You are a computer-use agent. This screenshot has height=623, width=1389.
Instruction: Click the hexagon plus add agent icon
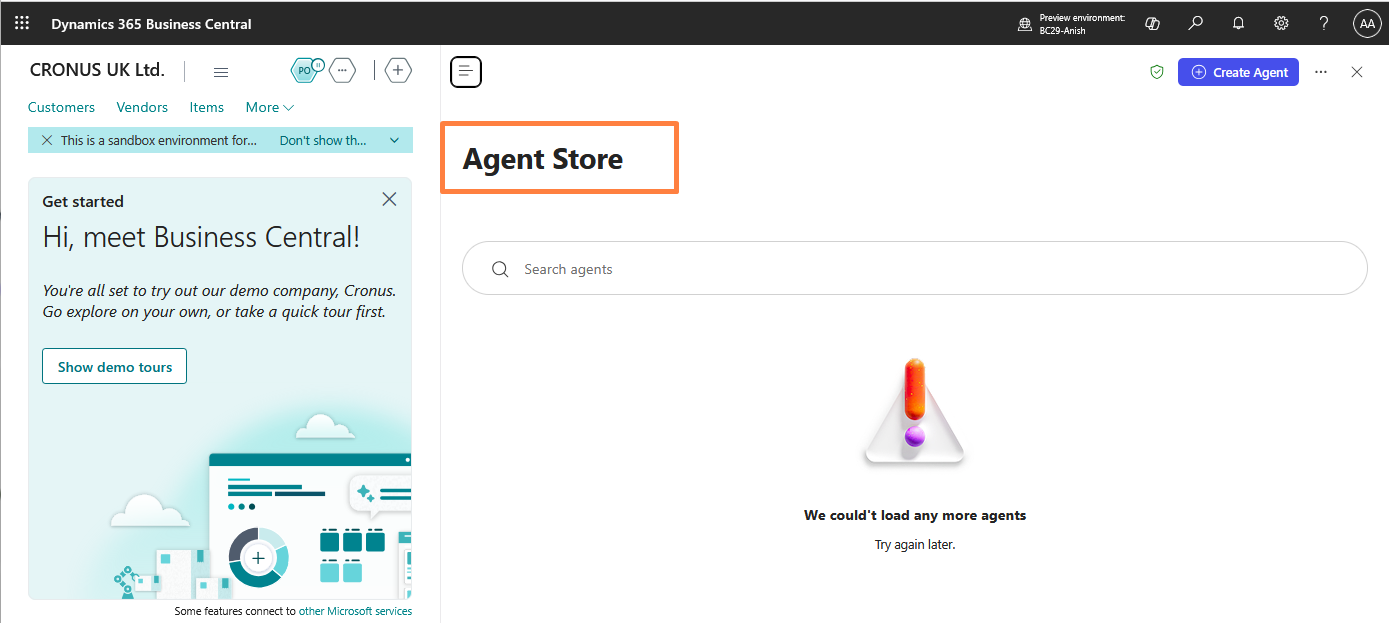(398, 70)
